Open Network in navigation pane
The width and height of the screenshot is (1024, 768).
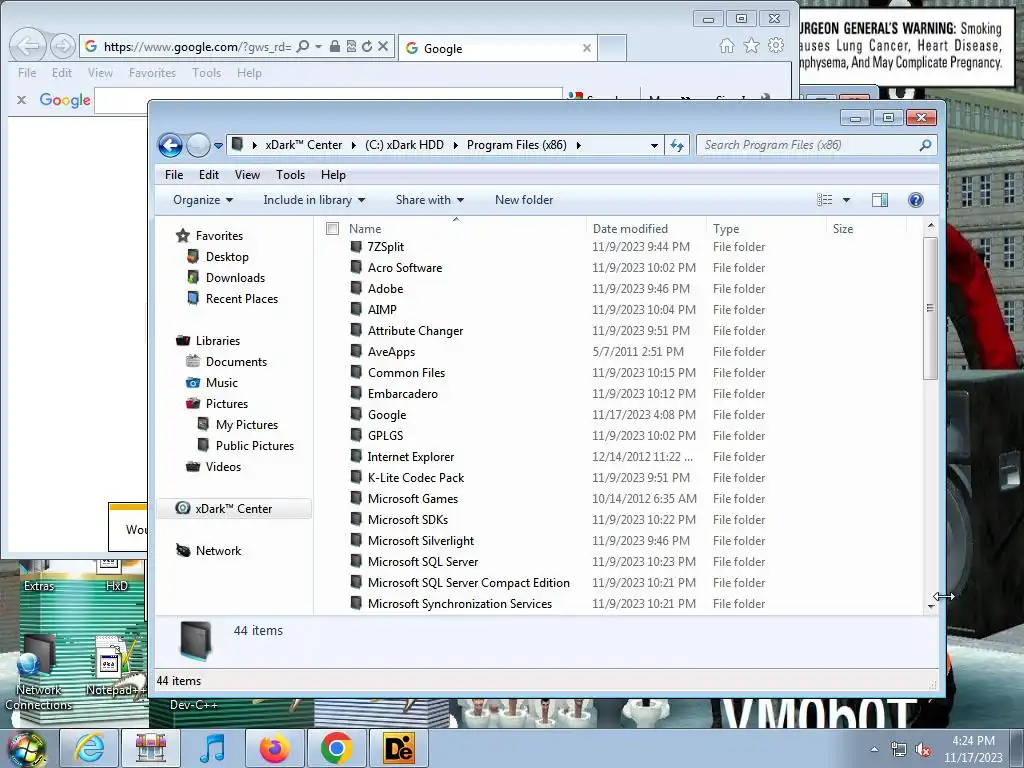(x=218, y=551)
